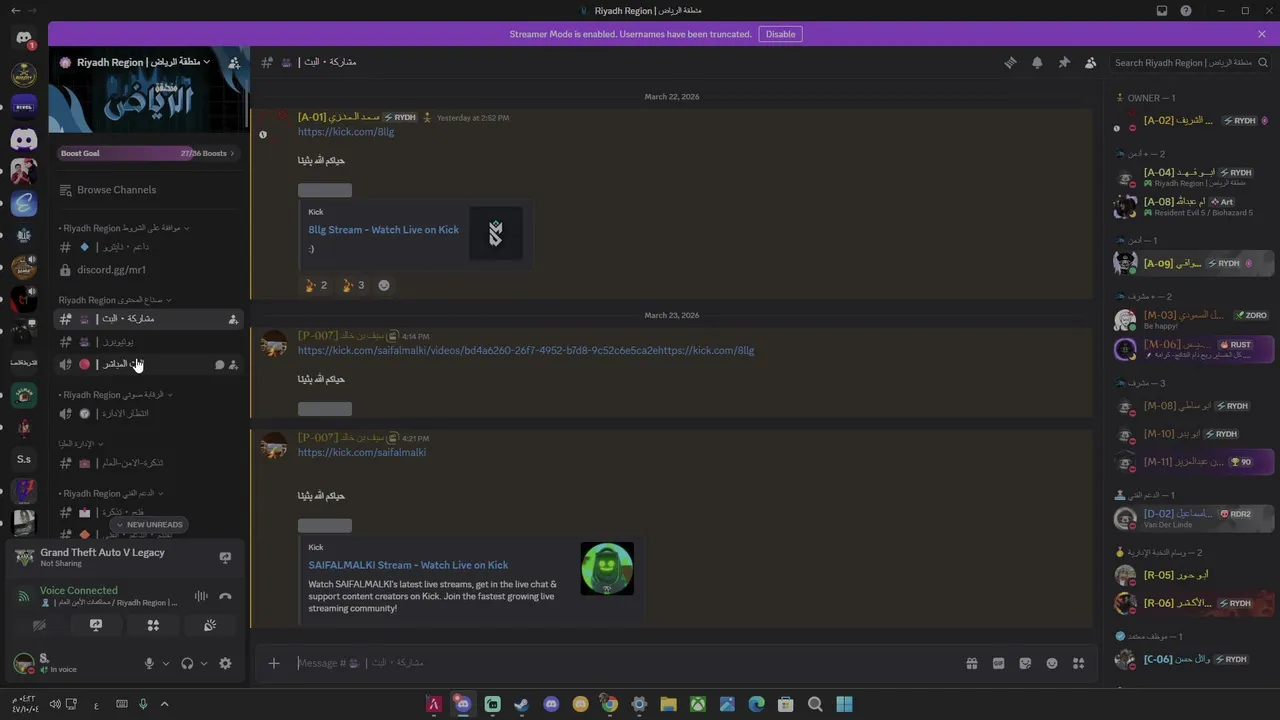1280x720 pixels.
Task: Toggle the member list icon
Action: [x=1090, y=62]
